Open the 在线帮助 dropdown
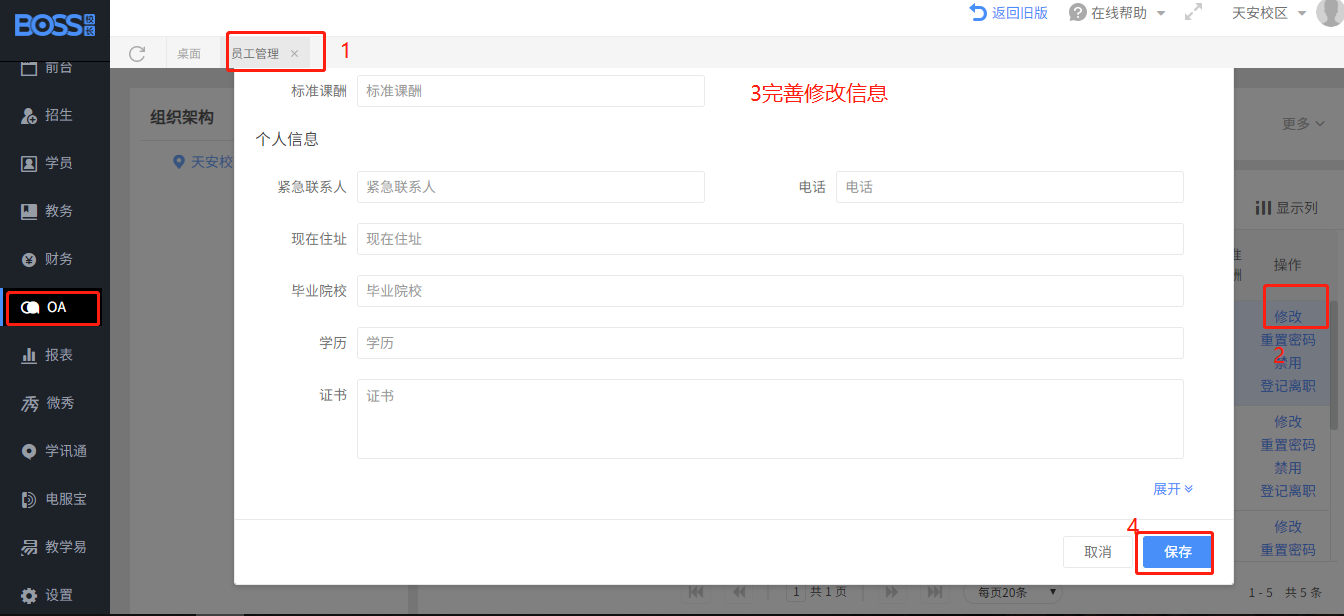1344x616 pixels. point(1117,13)
